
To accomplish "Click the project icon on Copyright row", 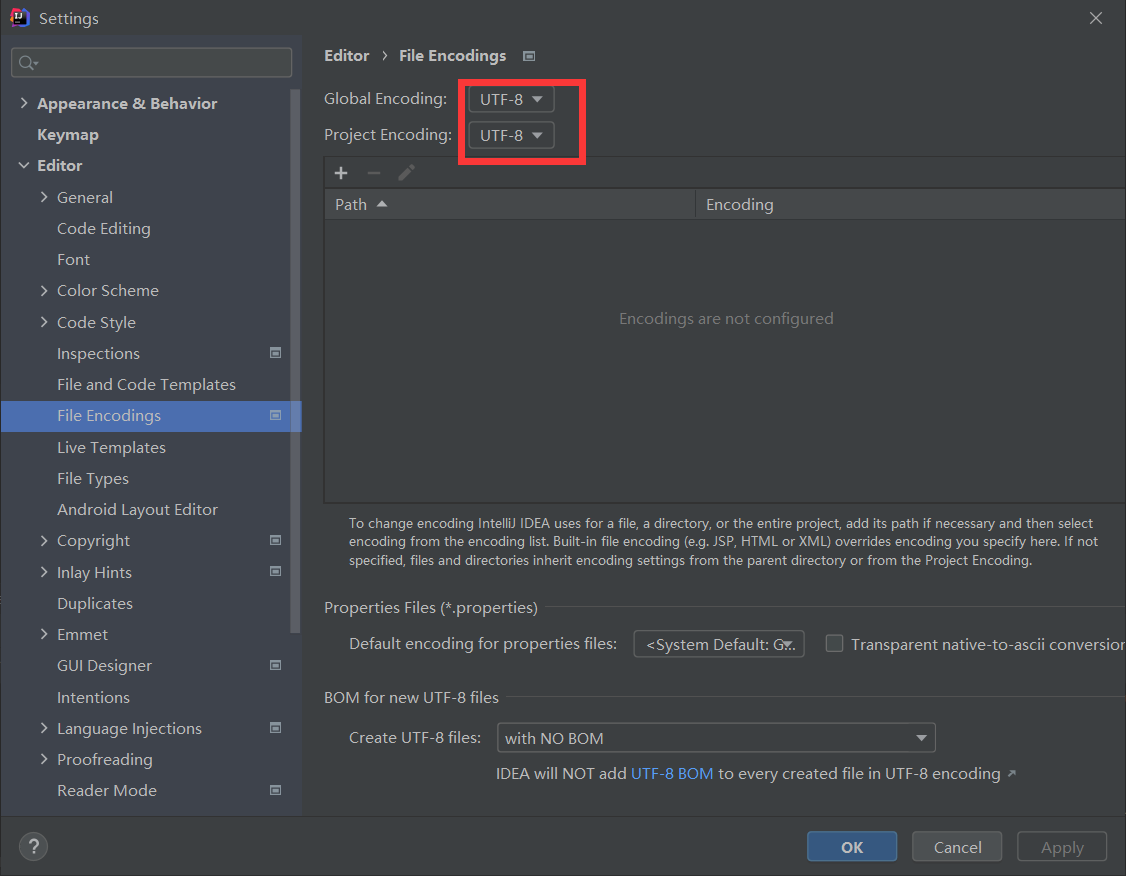I will (x=275, y=540).
